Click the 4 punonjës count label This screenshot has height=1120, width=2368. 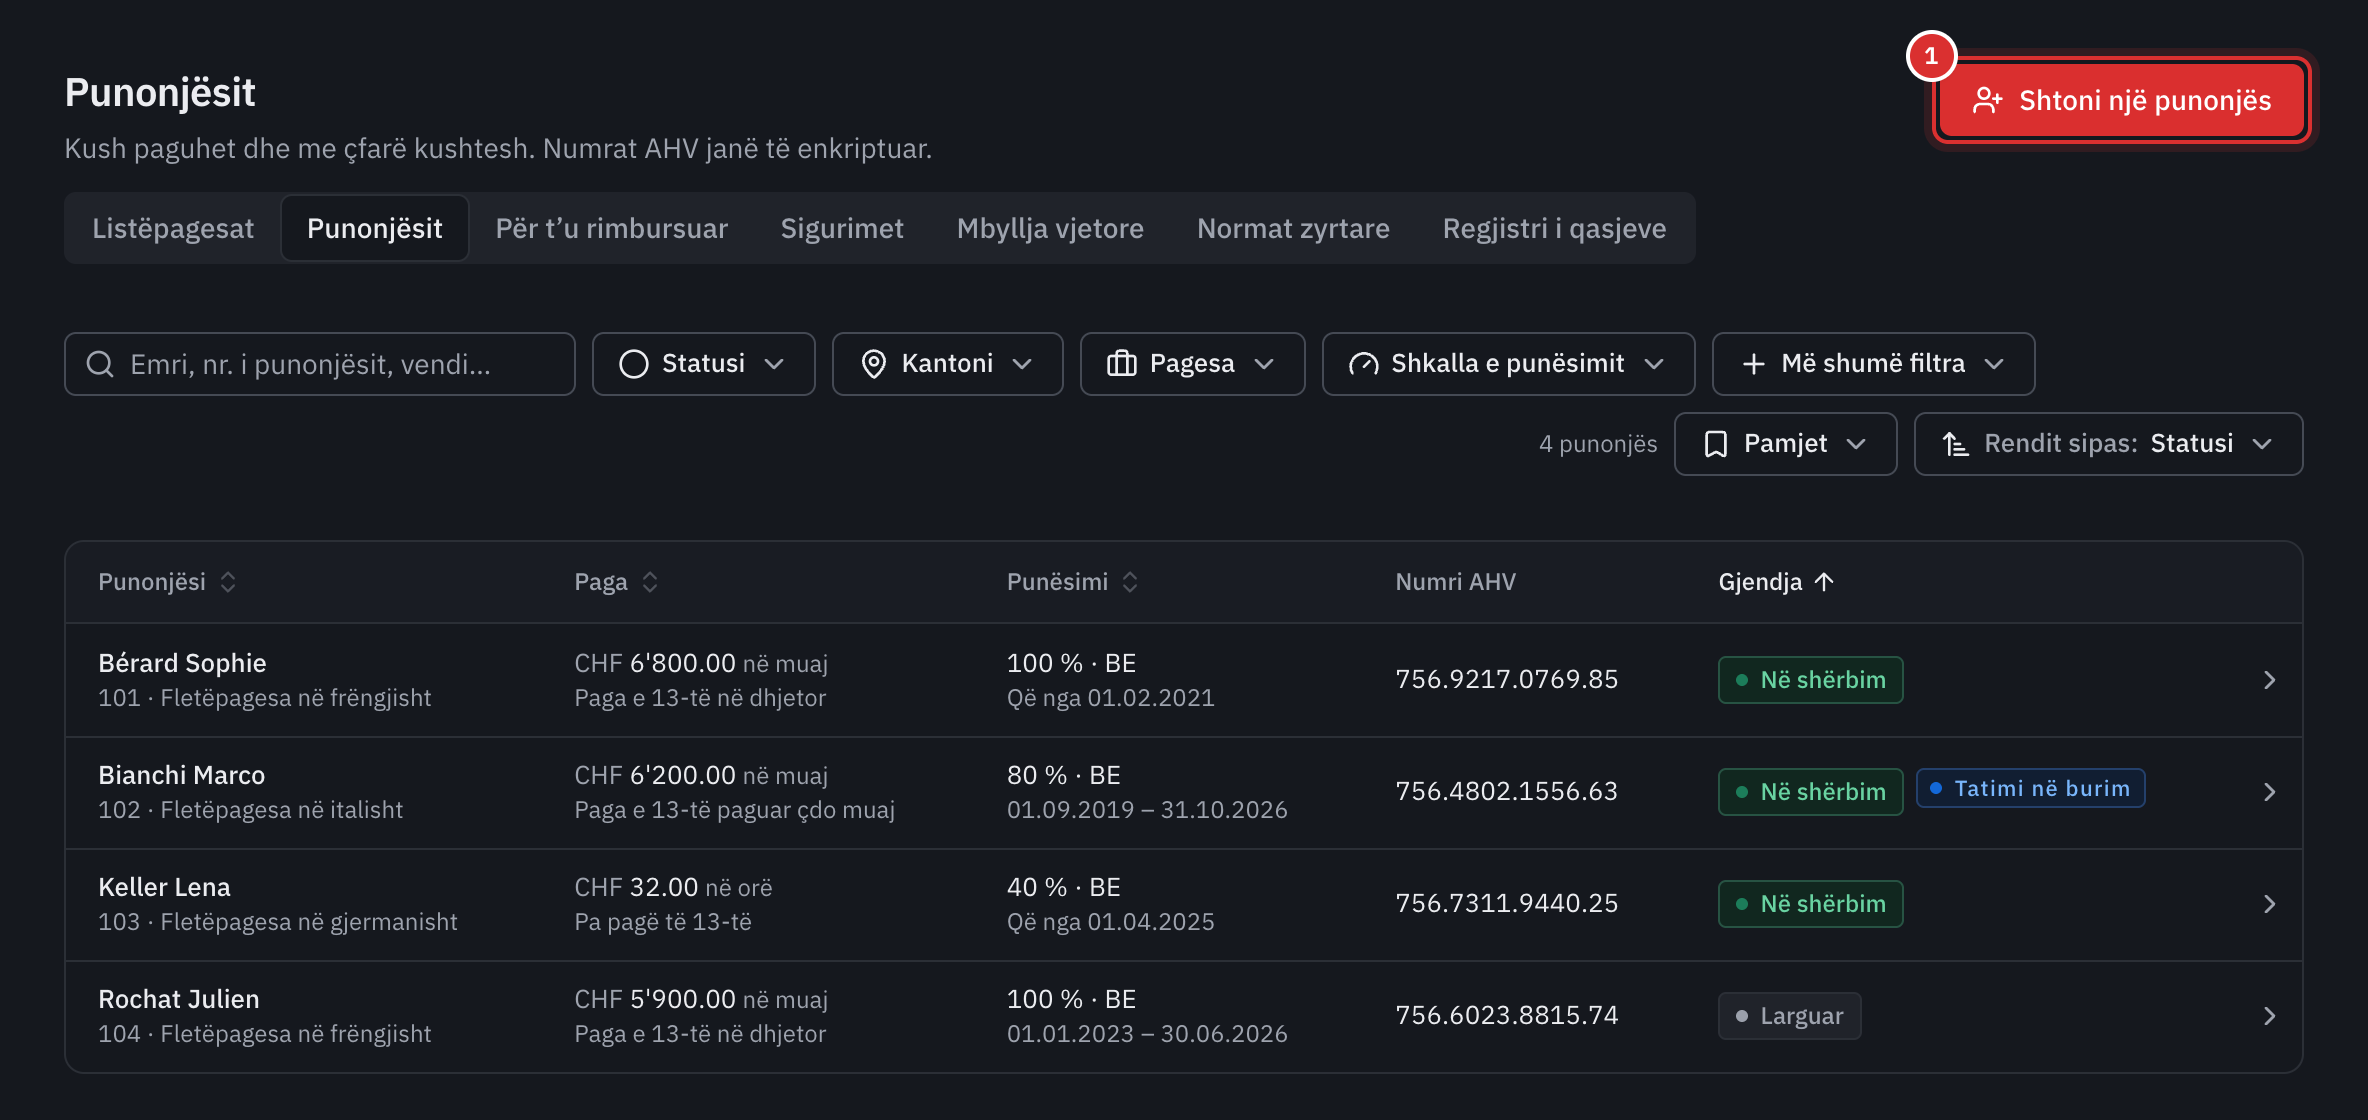coord(1597,444)
